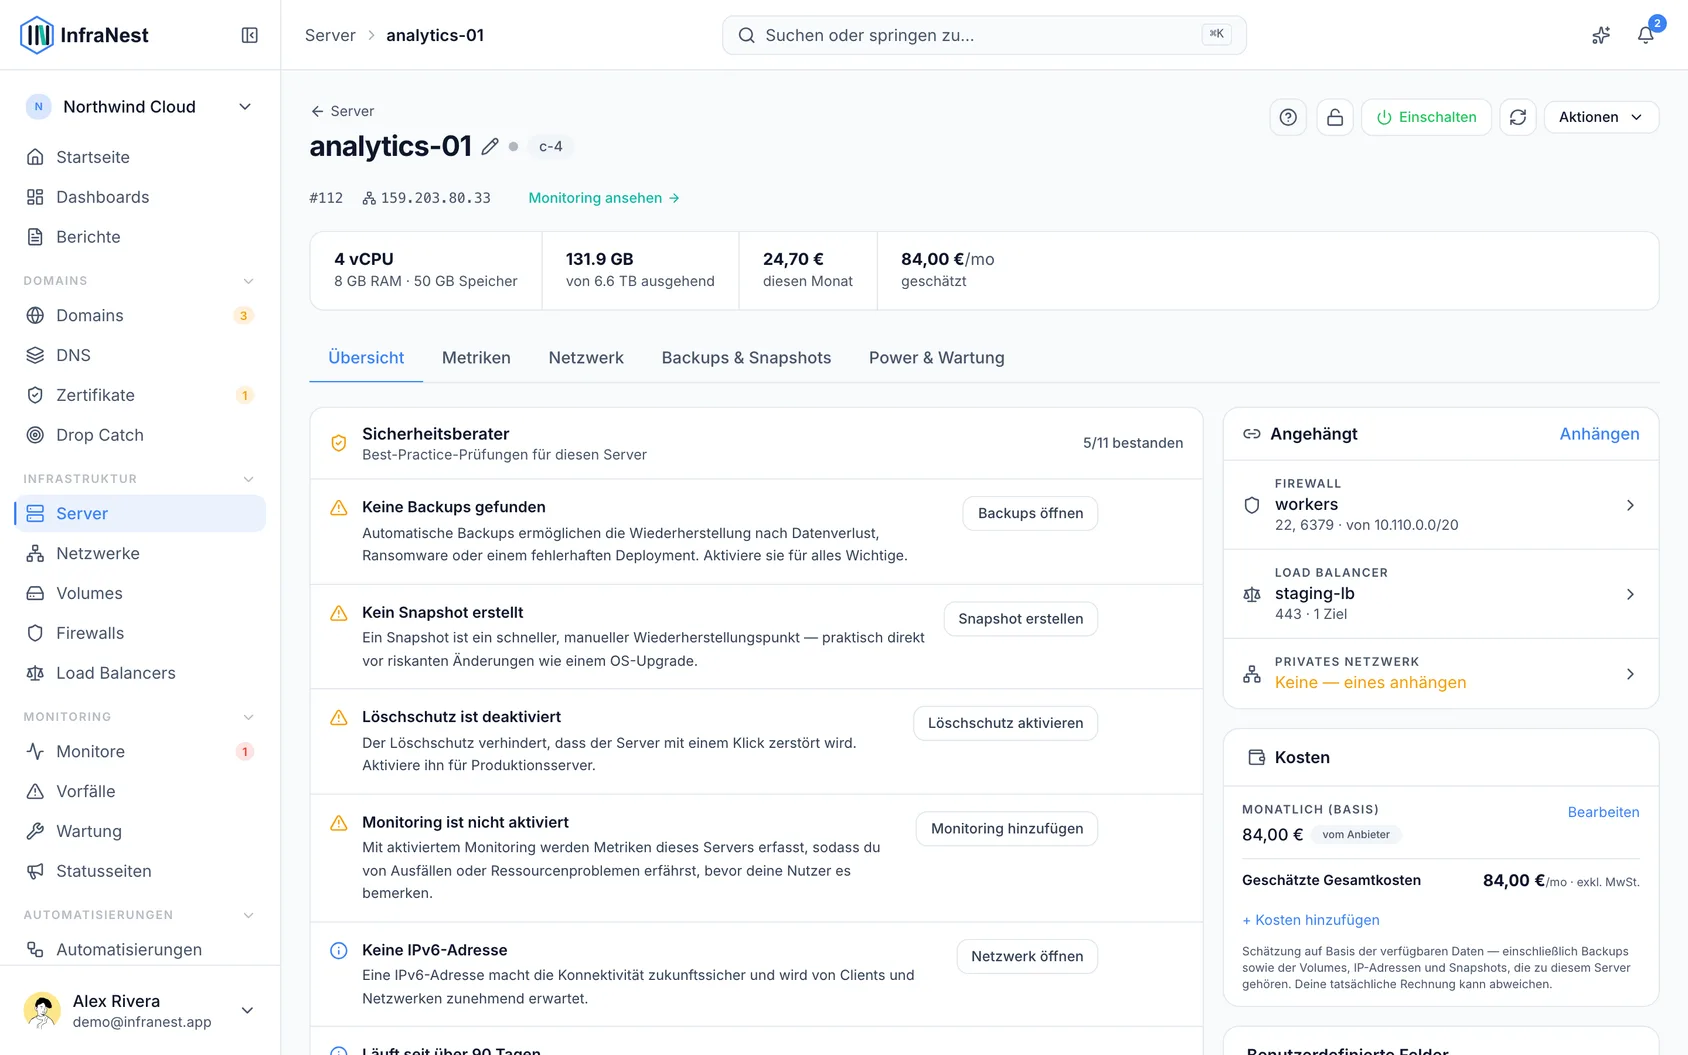
Task: Expand the Northwind Cloud organization switcher
Action: (x=140, y=107)
